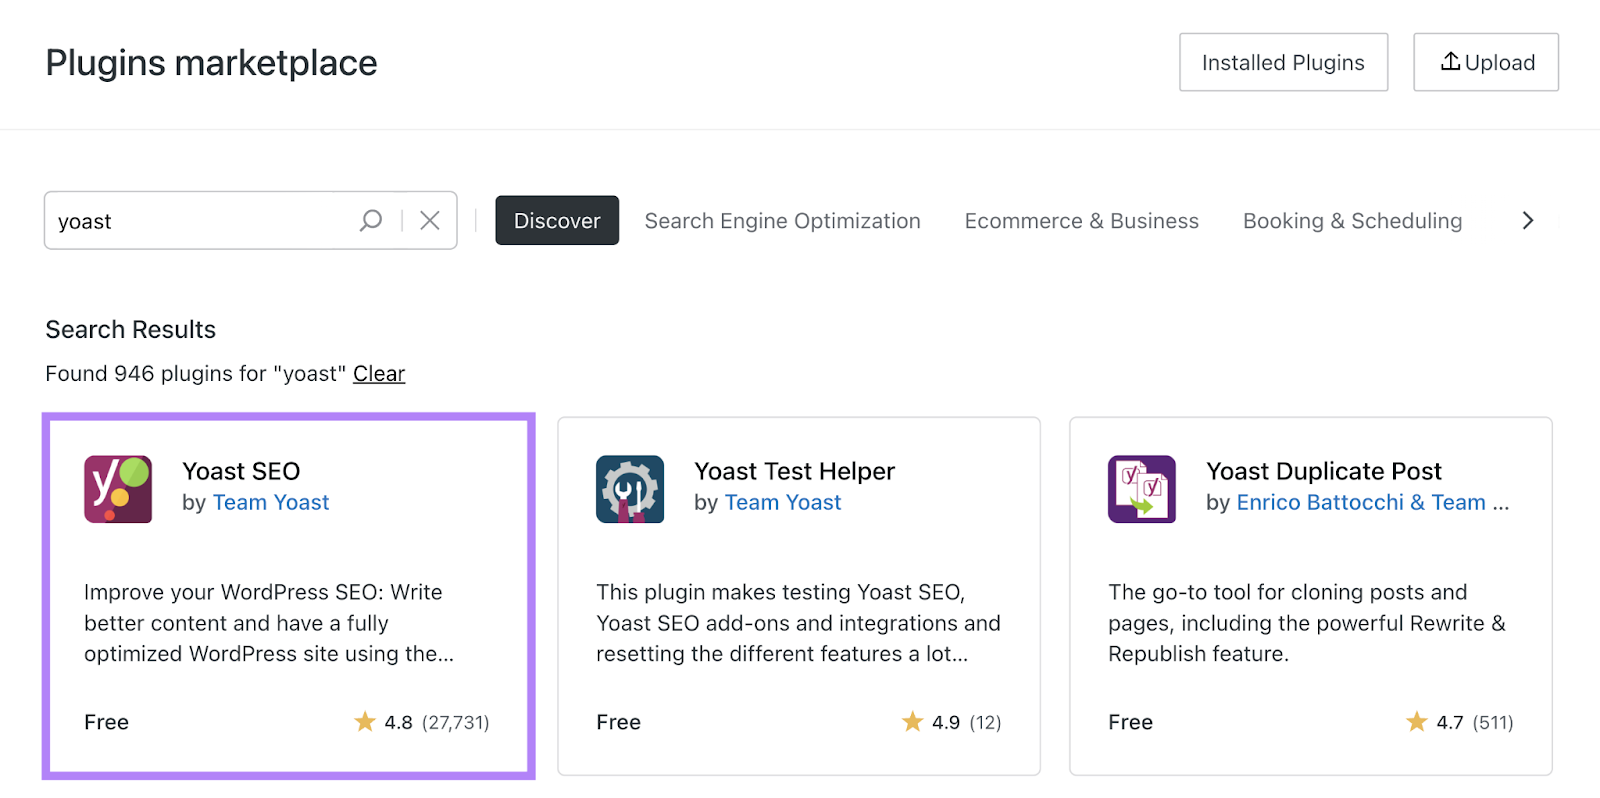The height and width of the screenshot is (798, 1600).
Task: Switch to Search Engine Optimization category
Action: tap(782, 221)
